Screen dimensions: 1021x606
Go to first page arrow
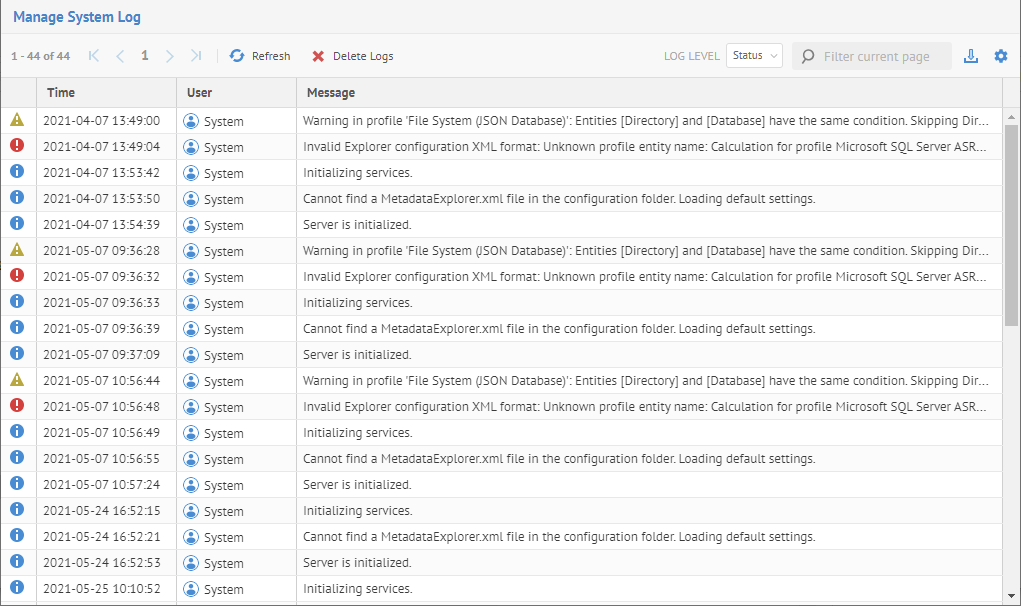point(94,56)
